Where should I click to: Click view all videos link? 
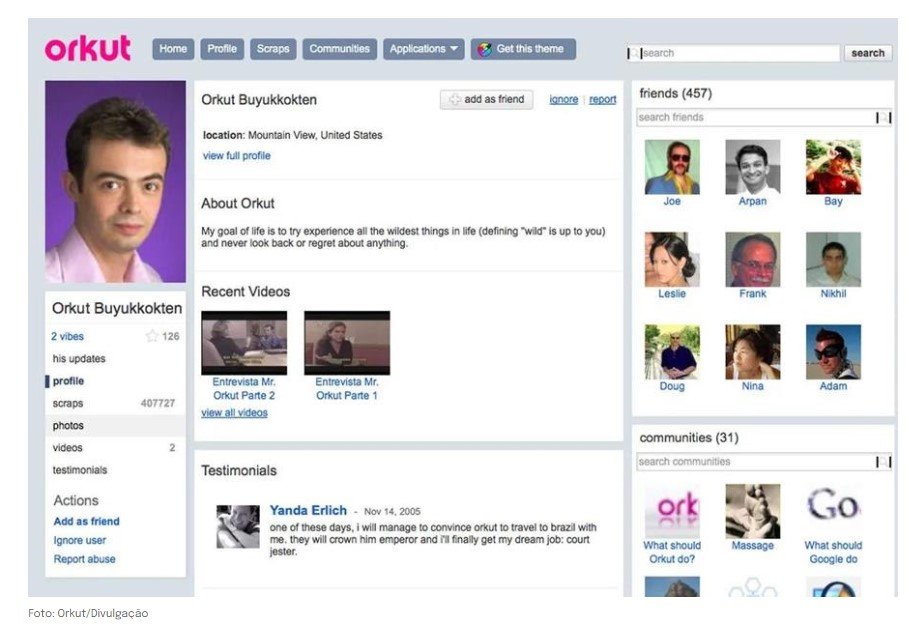pyautogui.click(x=234, y=413)
